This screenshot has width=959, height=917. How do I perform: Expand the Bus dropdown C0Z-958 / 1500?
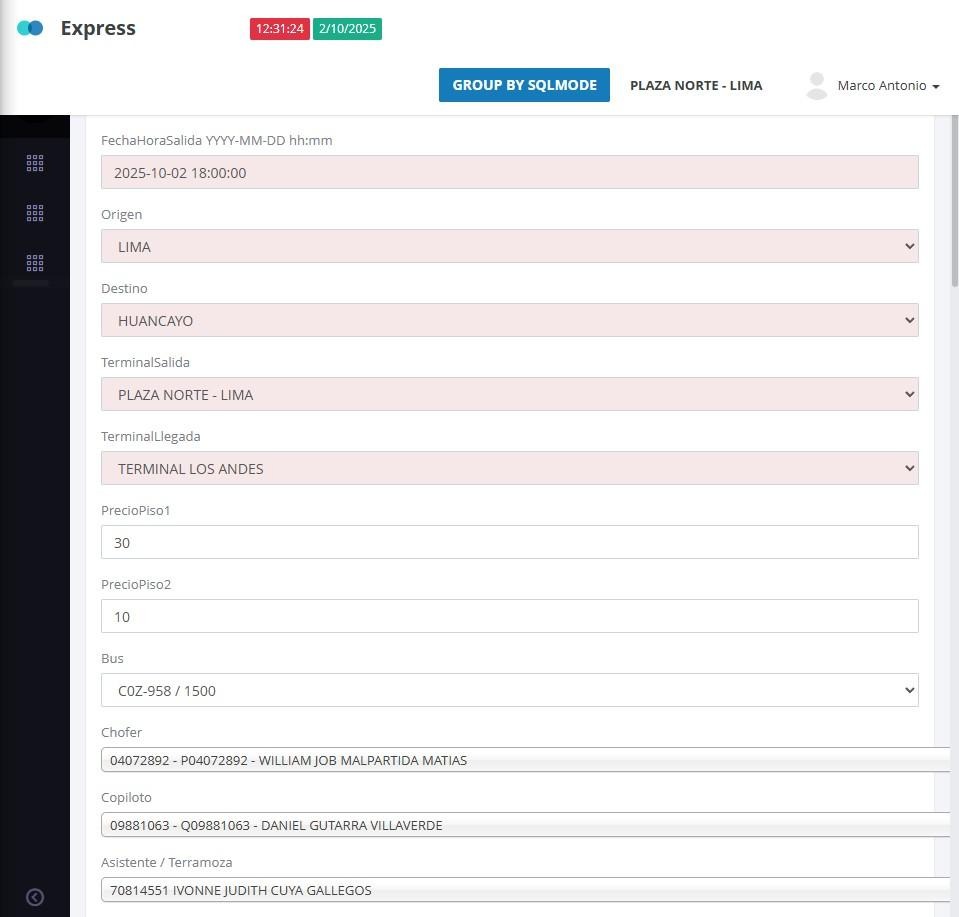coord(509,691)
